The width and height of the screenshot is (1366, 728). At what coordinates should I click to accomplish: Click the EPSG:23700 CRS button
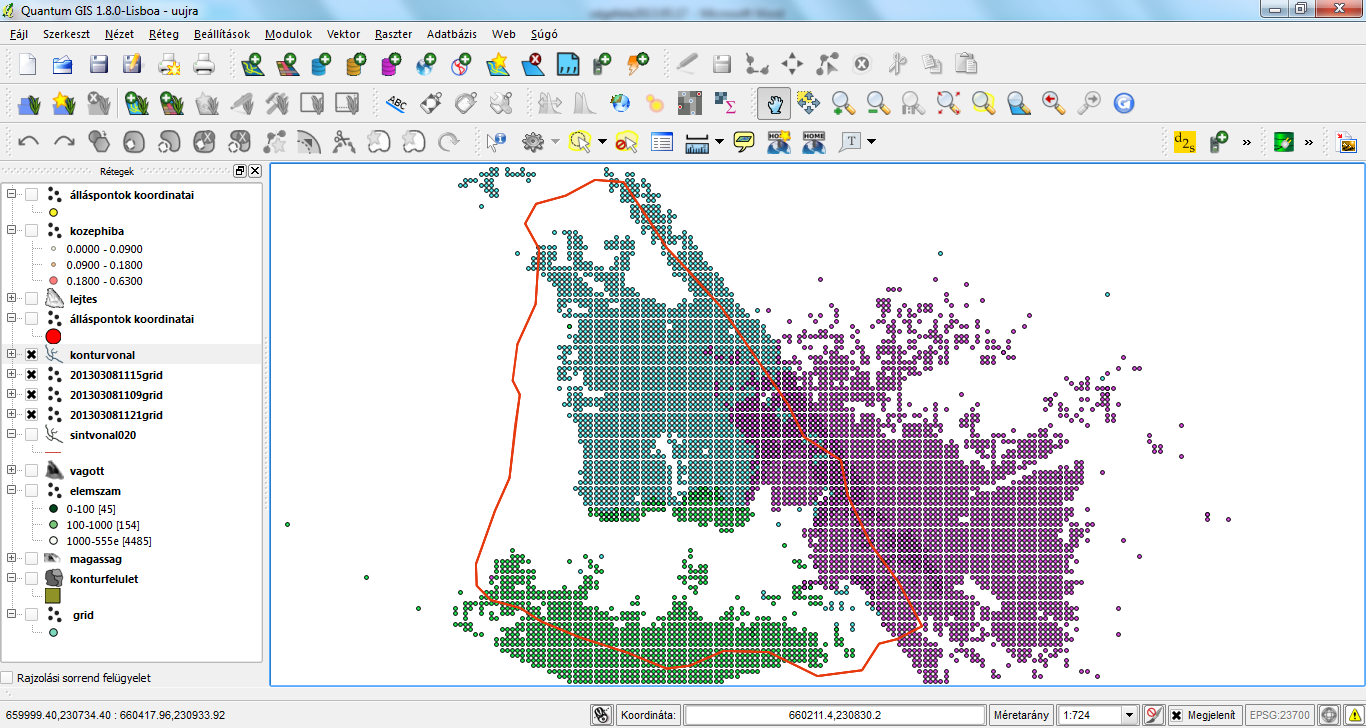pyautogui.click(x=1279, y=715)
